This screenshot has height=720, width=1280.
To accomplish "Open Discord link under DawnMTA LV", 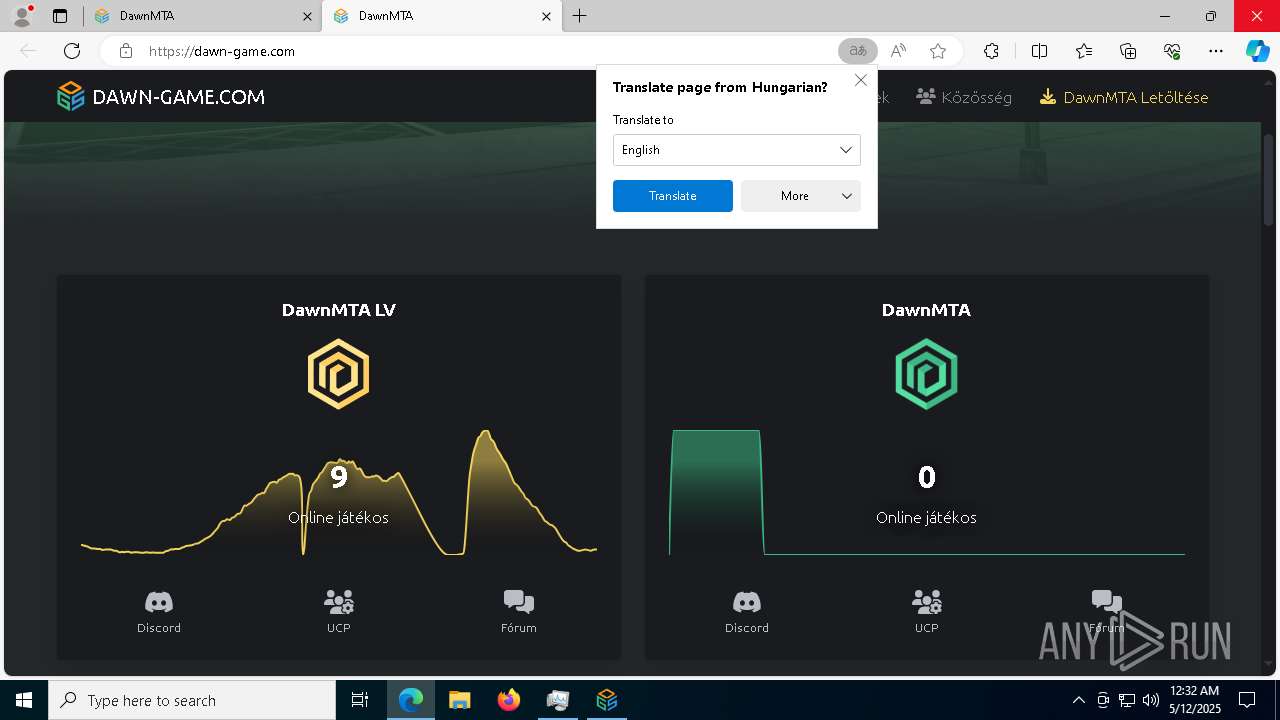I will (159, 611).
